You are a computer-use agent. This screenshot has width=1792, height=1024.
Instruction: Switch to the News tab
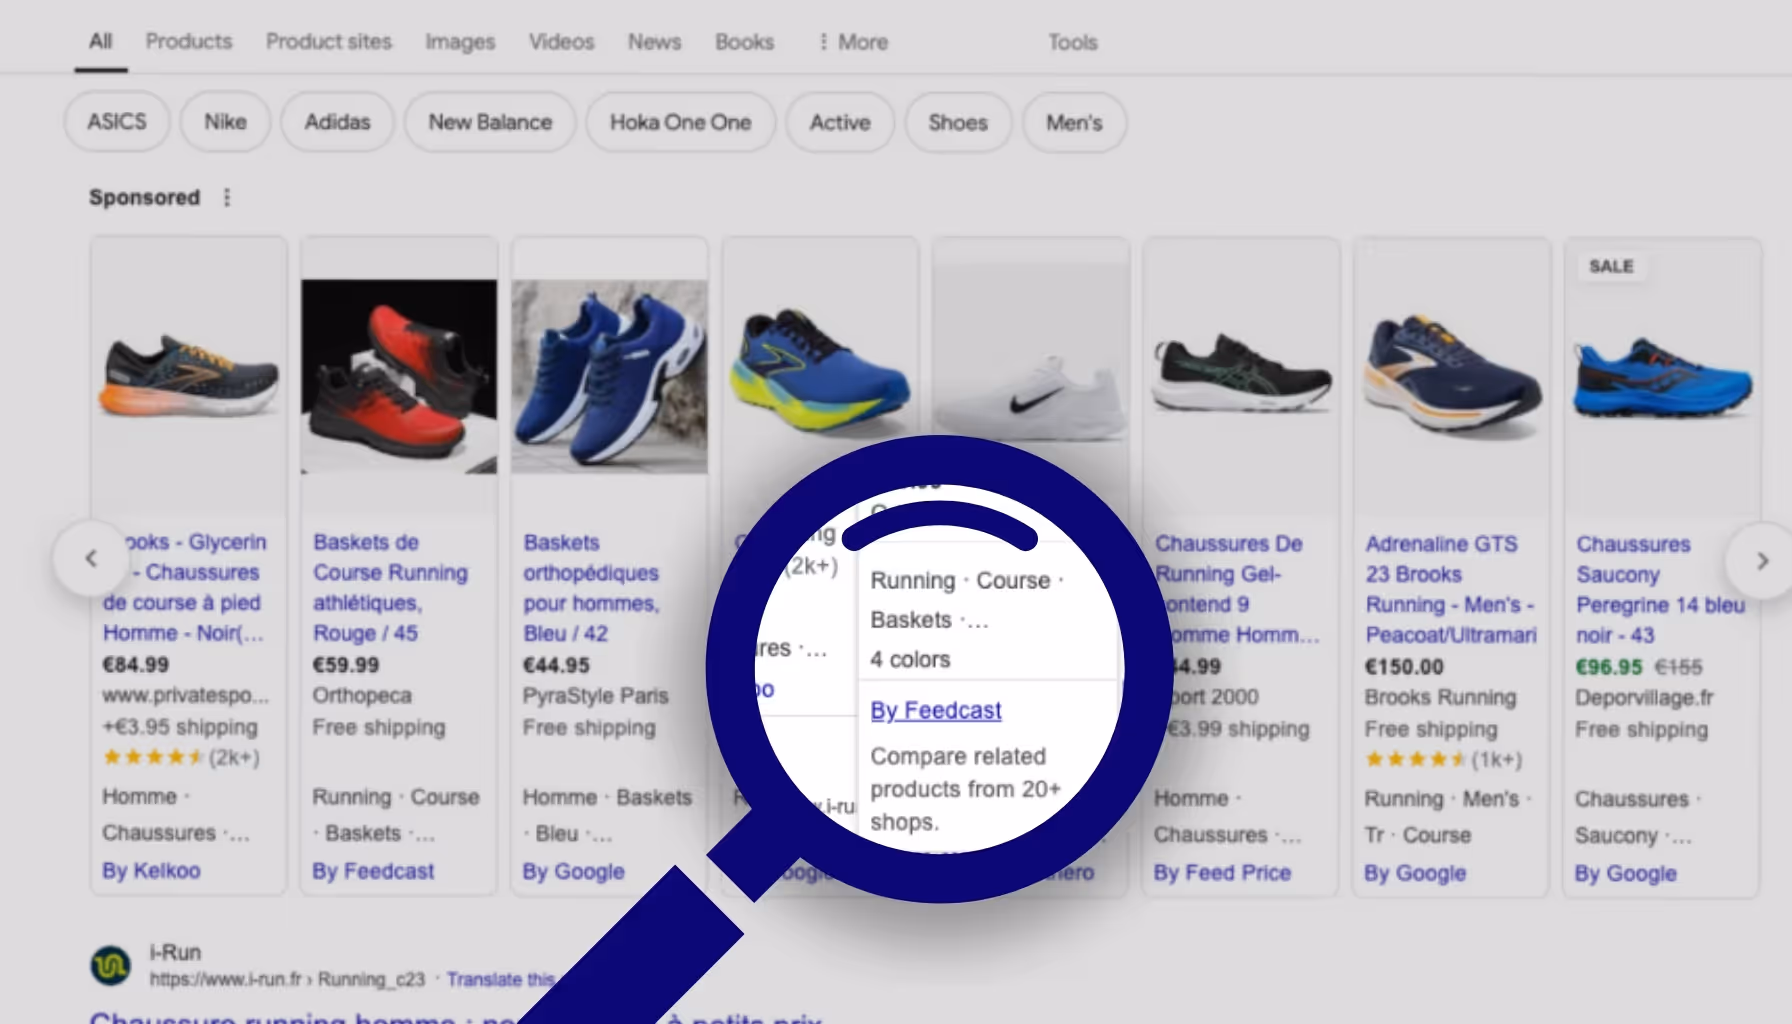[654, 42]
